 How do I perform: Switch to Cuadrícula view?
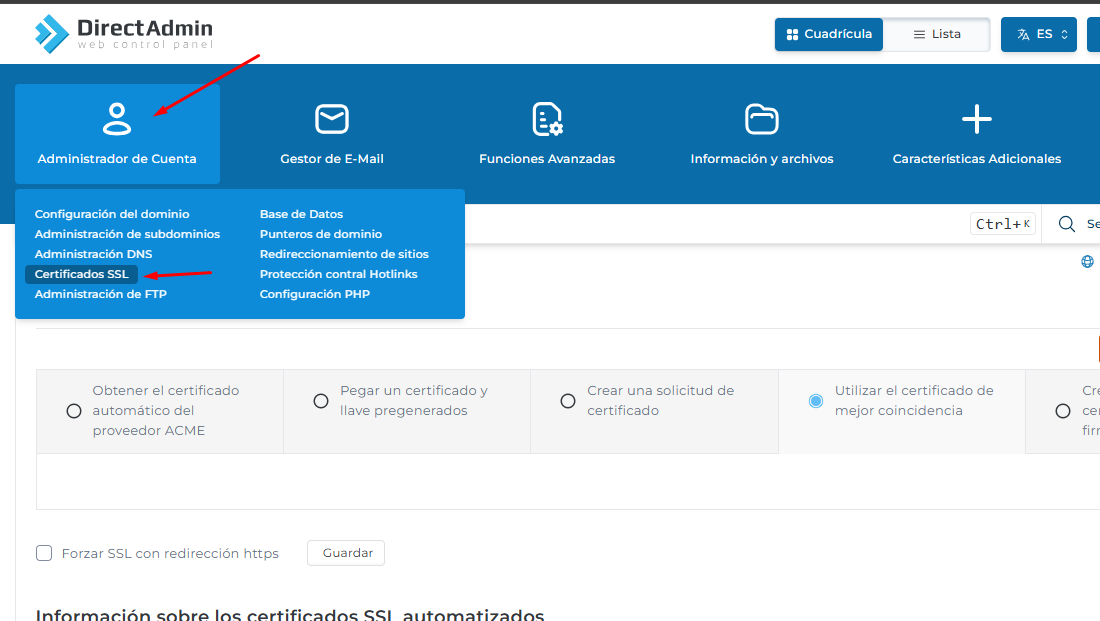tap(829, 34)
